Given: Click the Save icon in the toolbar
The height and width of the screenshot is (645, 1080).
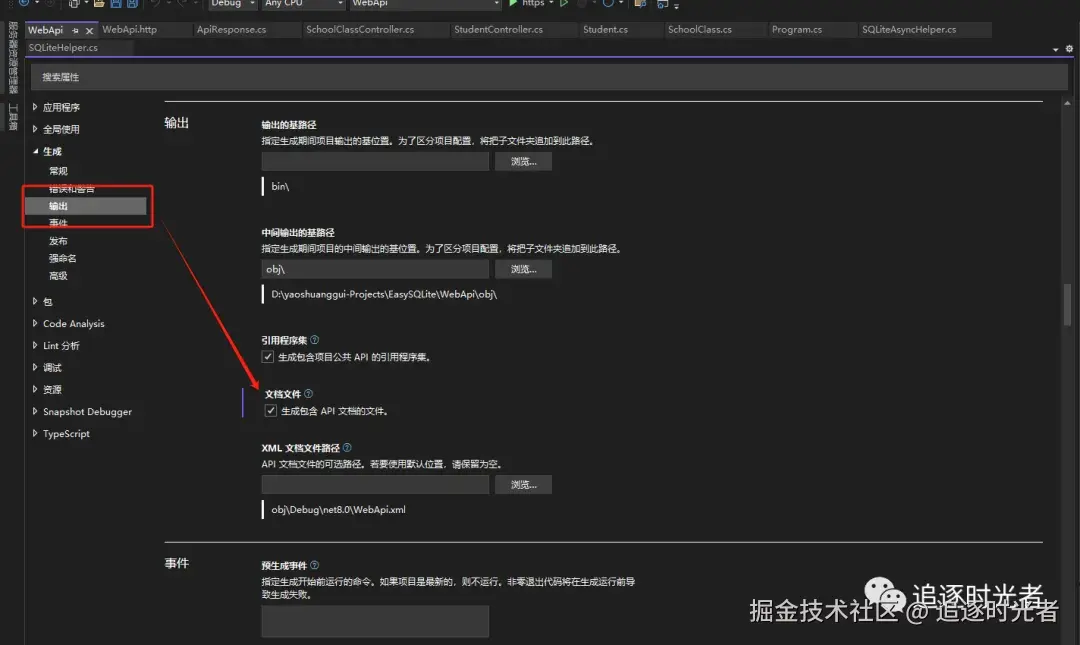Looking at the screenshot, I should tap(115, 5).
